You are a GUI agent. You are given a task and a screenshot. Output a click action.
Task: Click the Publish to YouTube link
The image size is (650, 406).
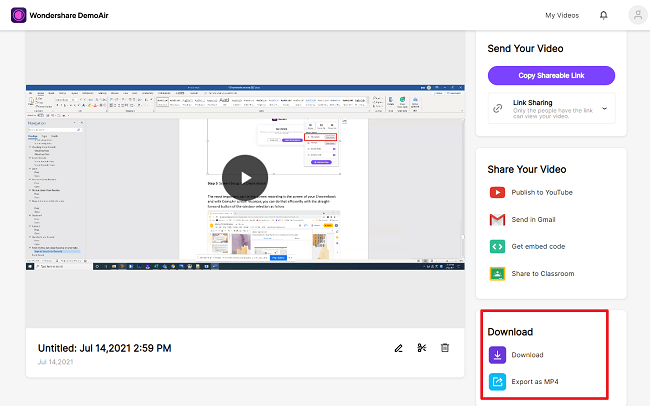click(x=542, y=192)
